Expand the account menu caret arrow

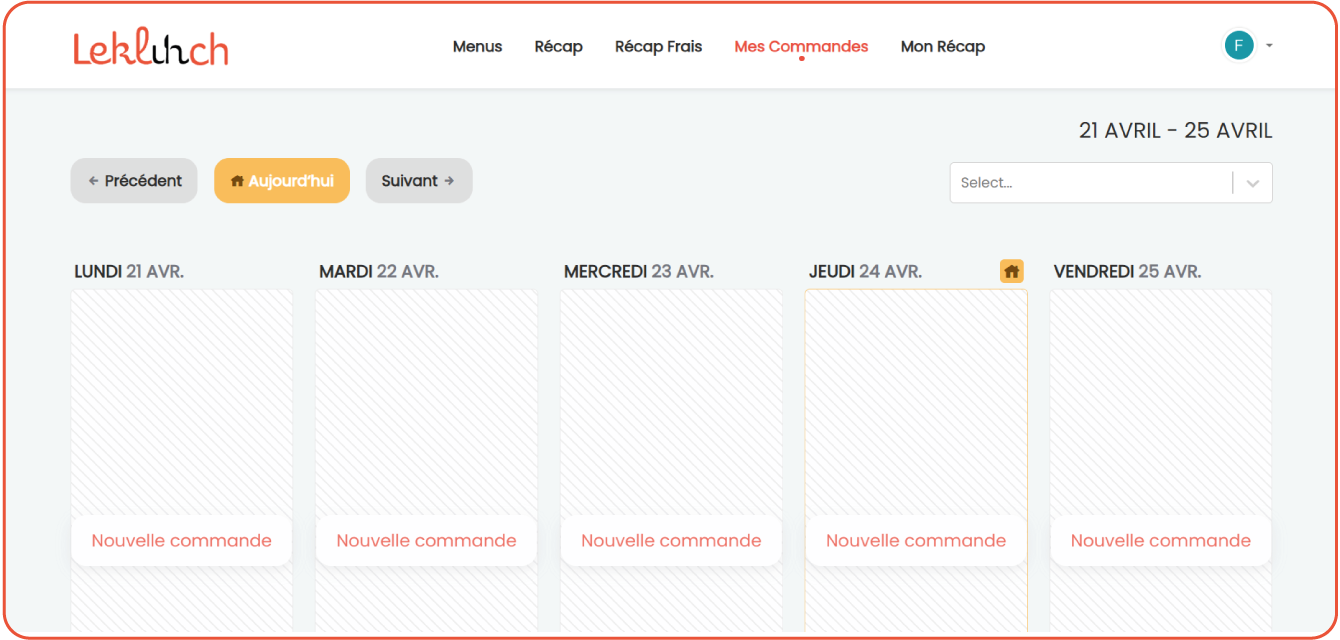[x=1269, y=45]
